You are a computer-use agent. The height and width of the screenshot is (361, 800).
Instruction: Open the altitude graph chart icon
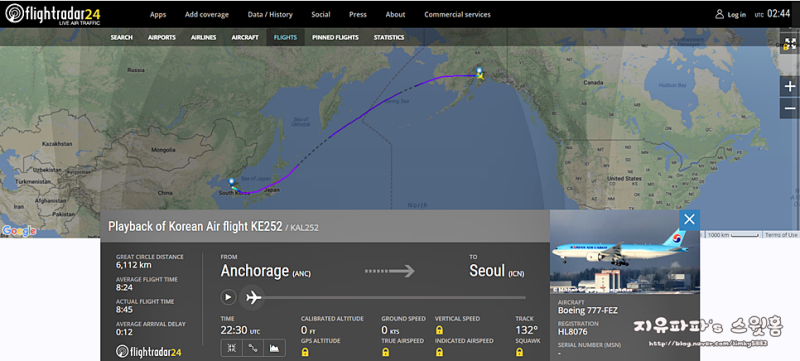274,348
